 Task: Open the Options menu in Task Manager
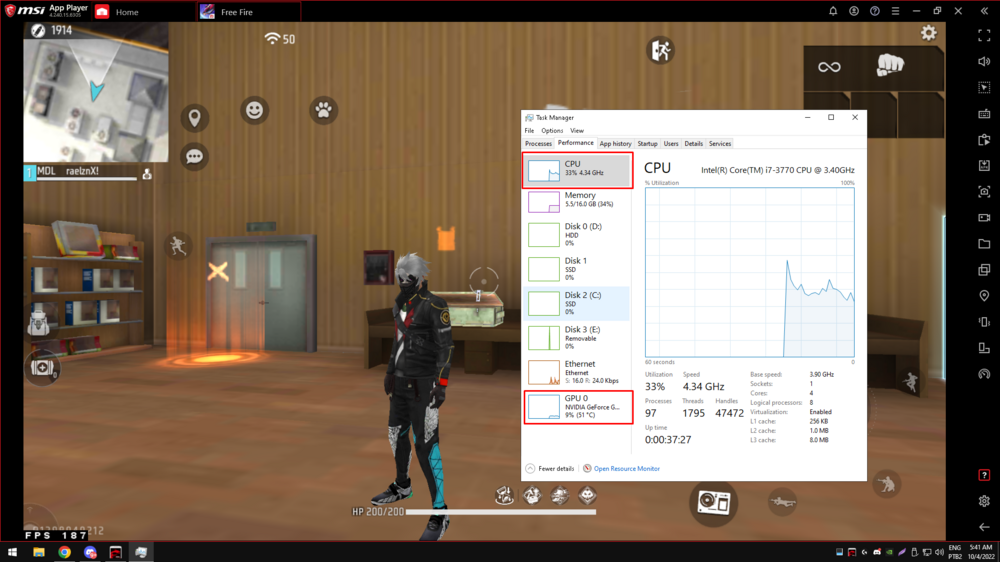(552, 131)
